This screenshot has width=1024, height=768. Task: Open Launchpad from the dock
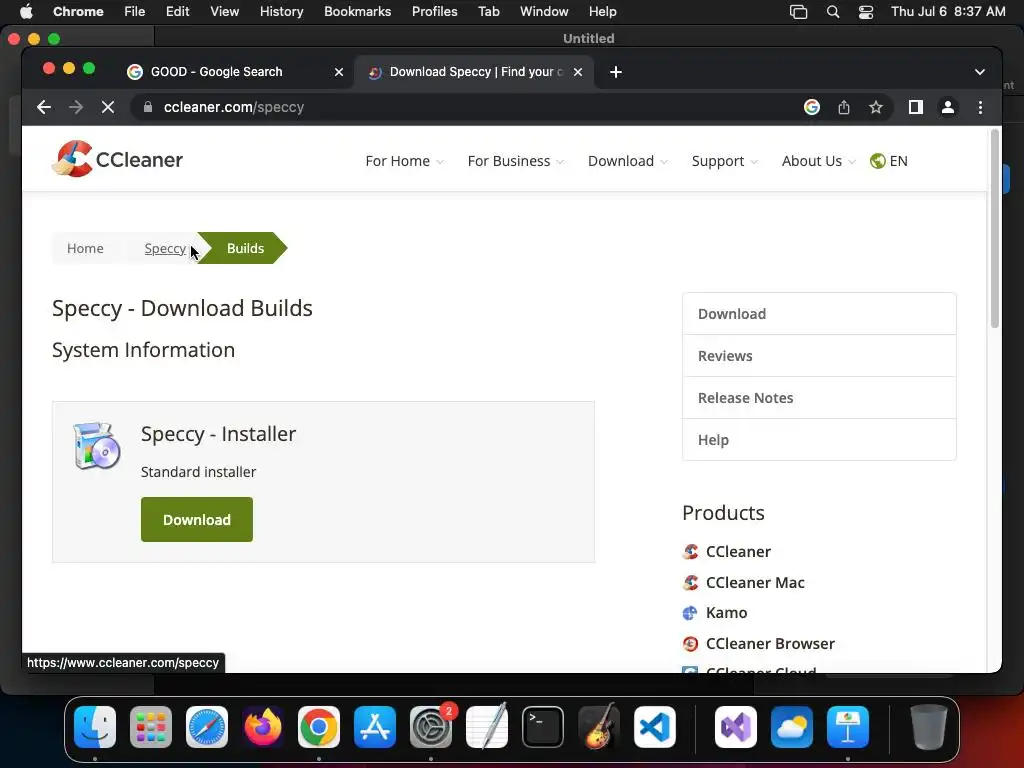151,727
